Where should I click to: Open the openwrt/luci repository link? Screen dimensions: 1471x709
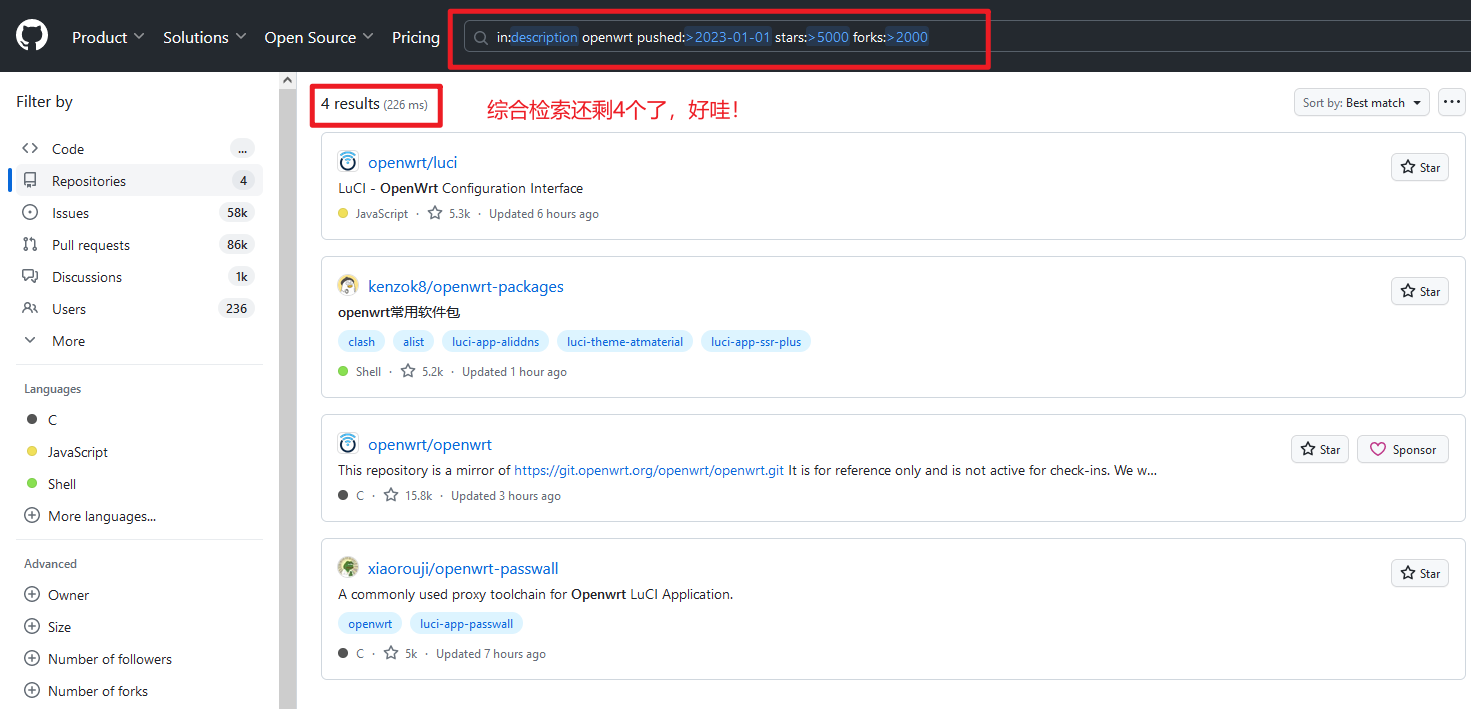pos(412,162)
